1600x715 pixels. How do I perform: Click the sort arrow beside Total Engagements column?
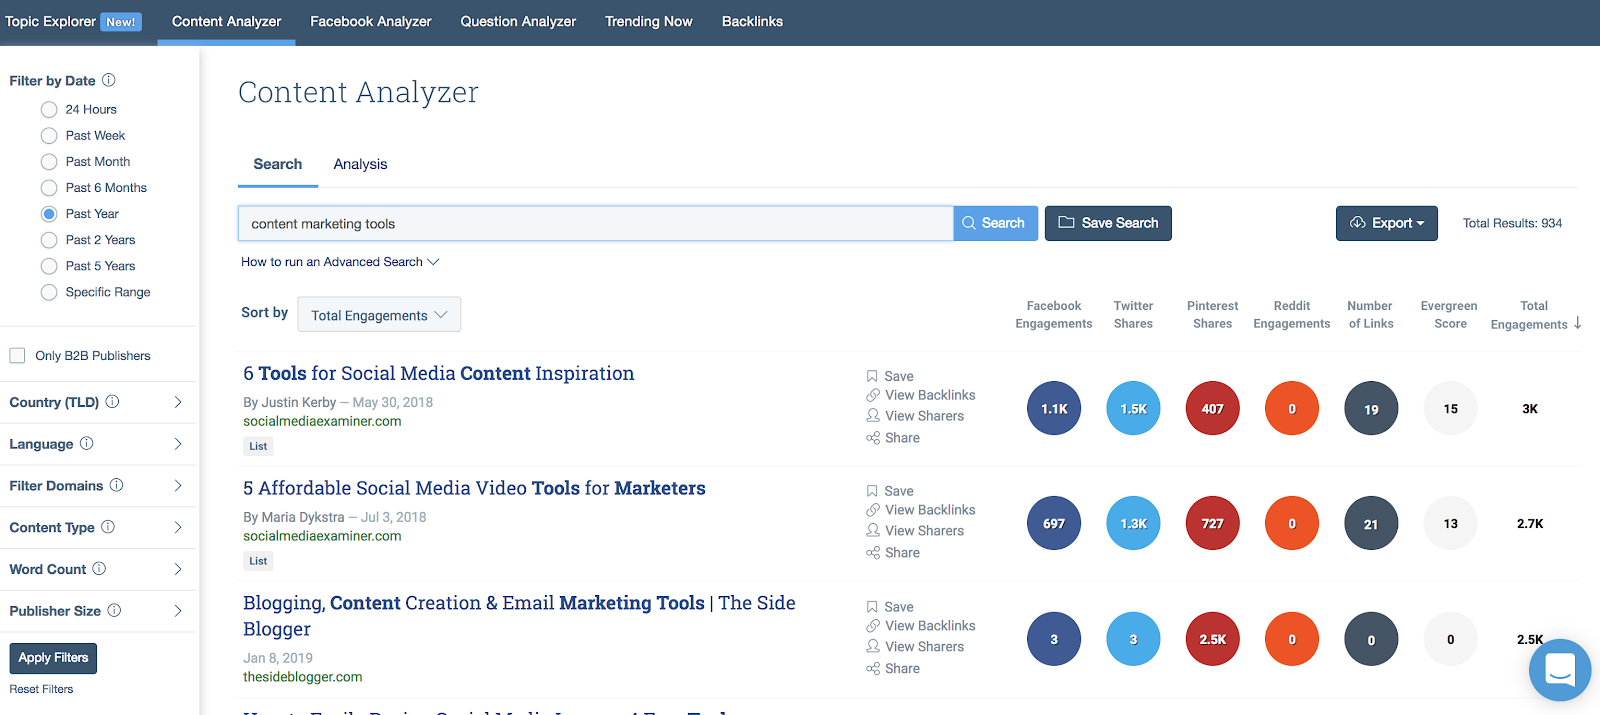click(1578, 323)
